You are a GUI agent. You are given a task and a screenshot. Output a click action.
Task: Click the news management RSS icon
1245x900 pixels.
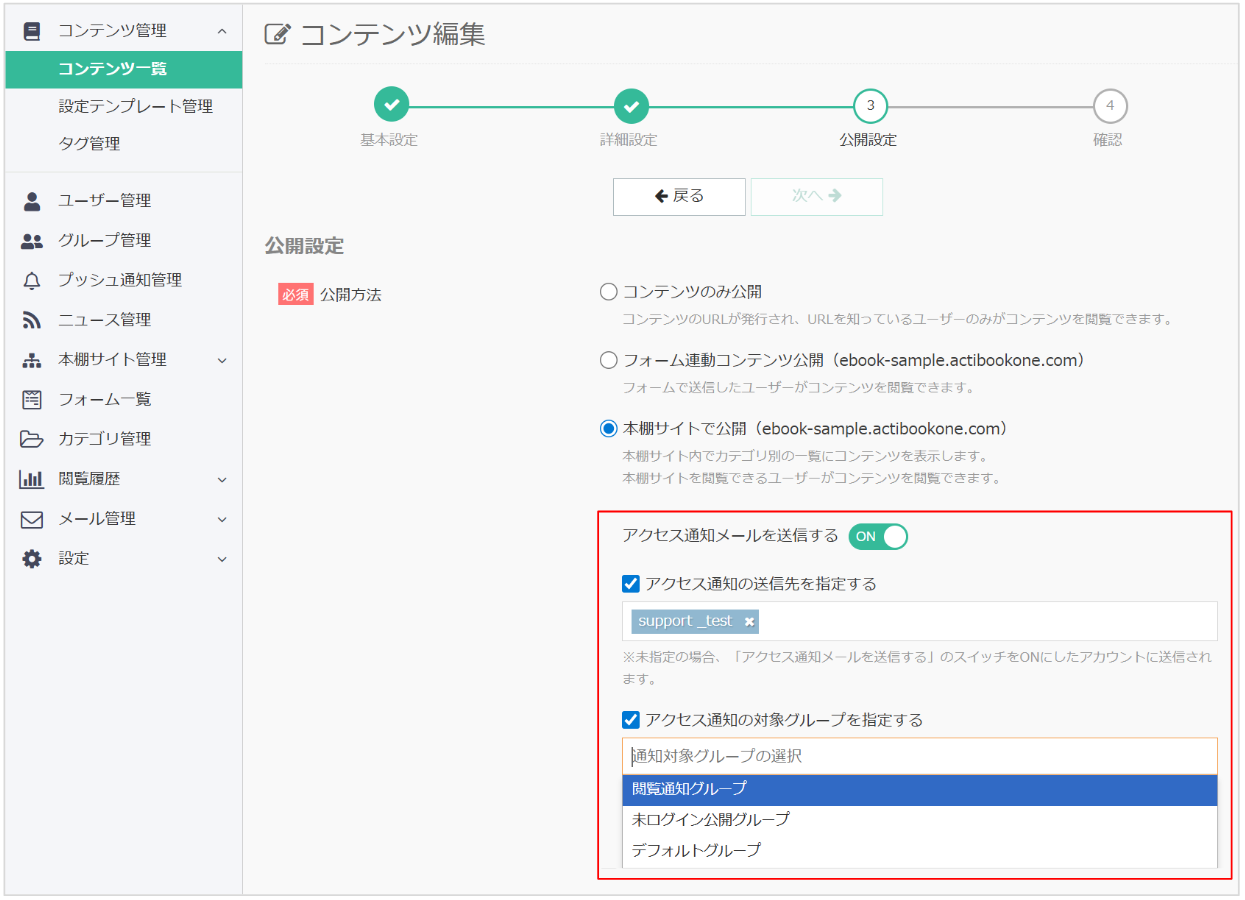click(32, 320)
